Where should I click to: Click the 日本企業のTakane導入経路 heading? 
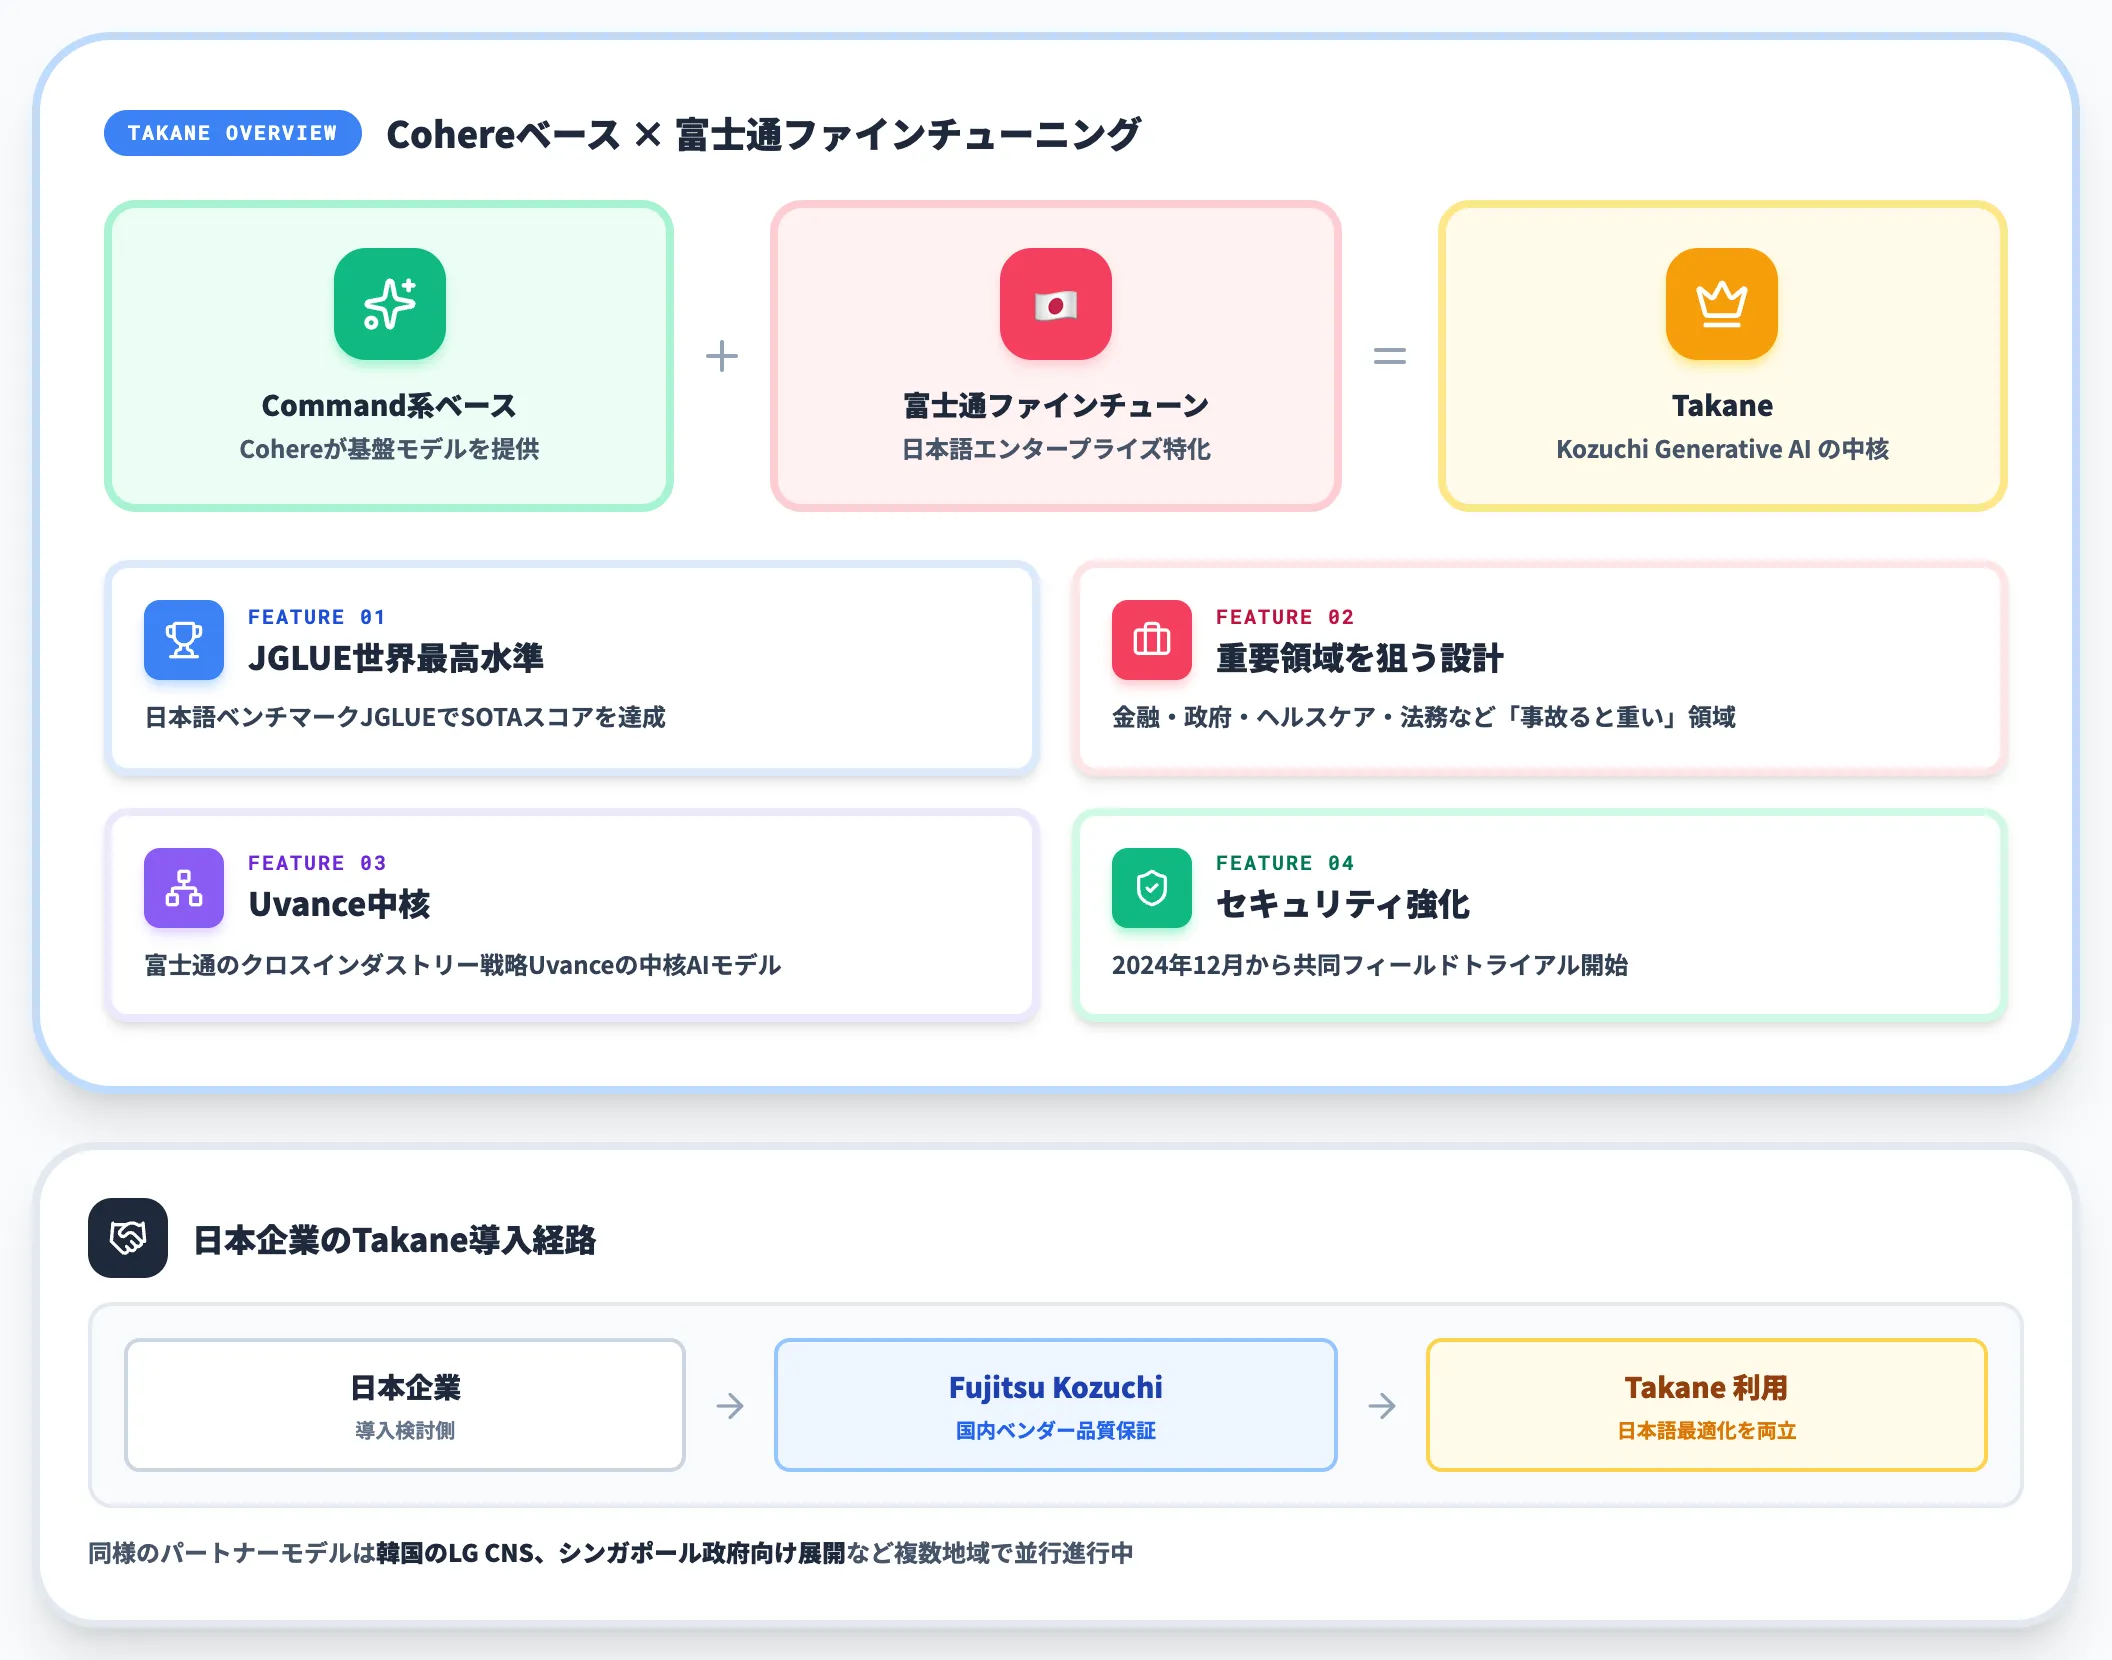(394, 1240)
